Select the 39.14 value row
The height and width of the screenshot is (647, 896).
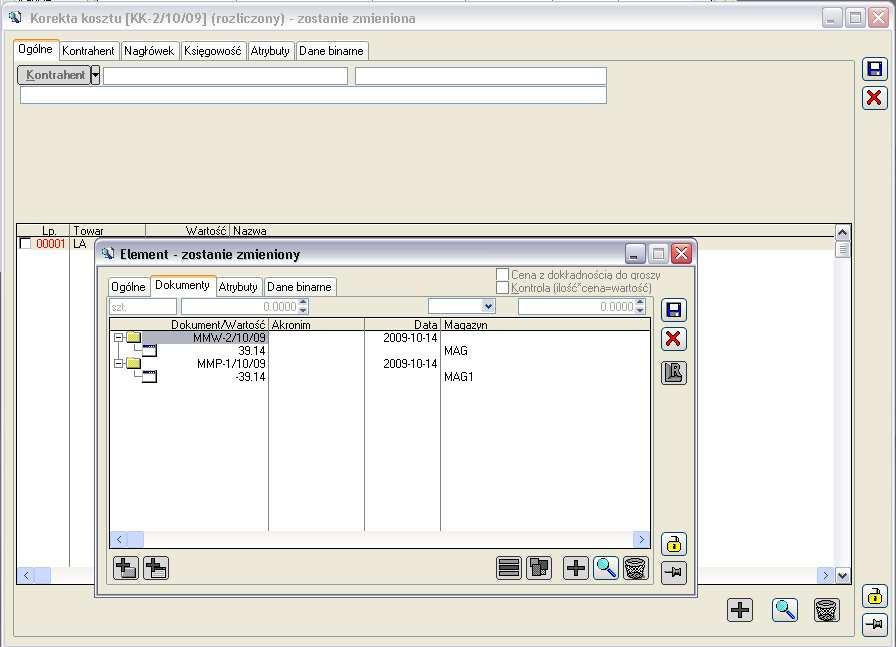pyautogui.click(x=380, y=350)
